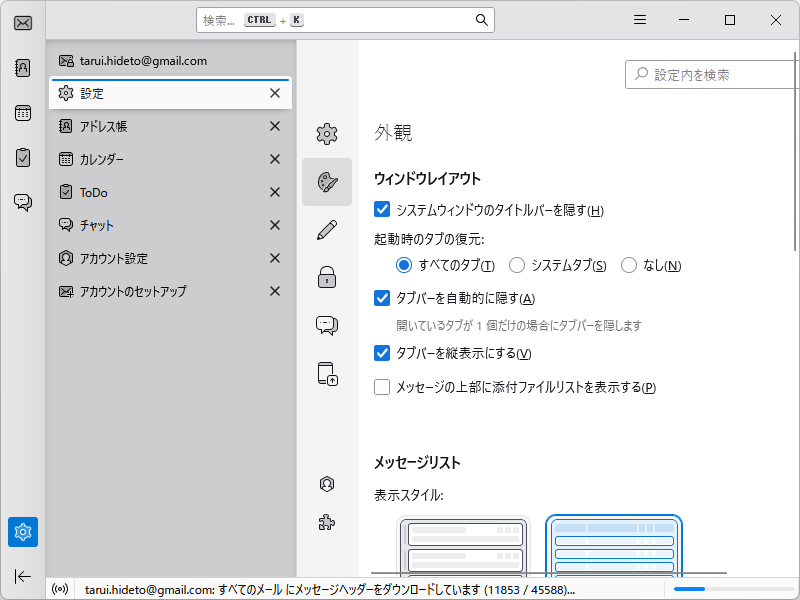
Task: Click the 設定内を検索 search field
Action: tap(712, 74)
